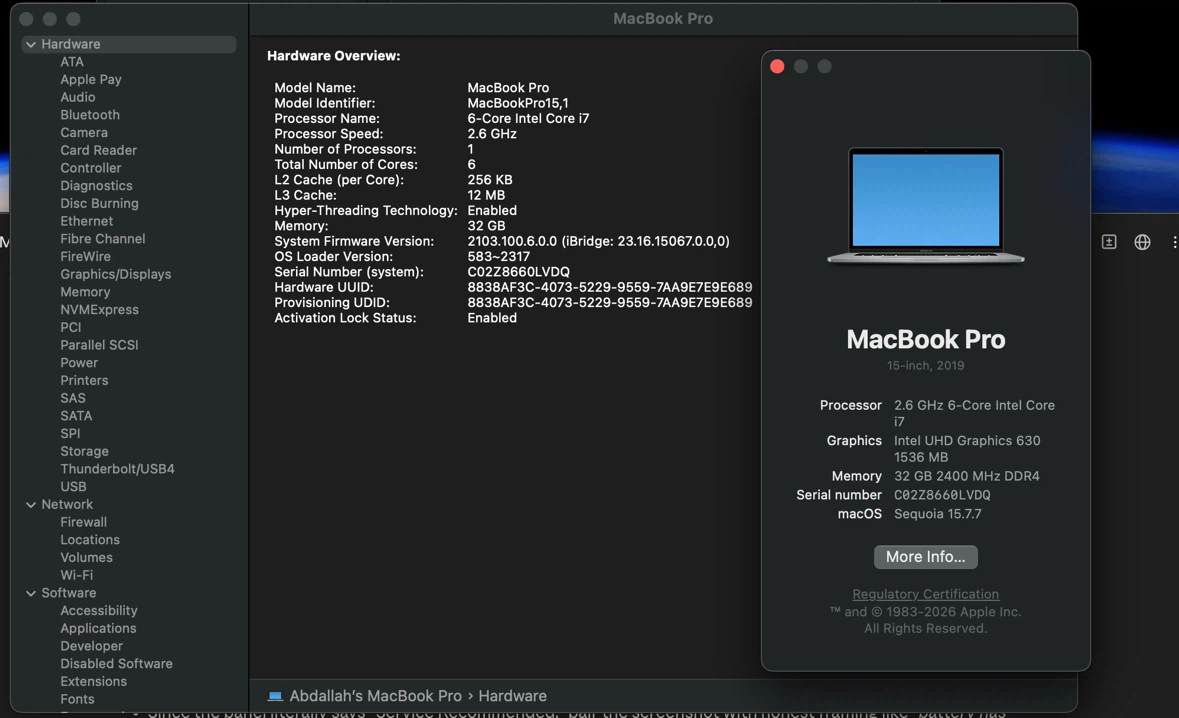Select USB in the sidebar
This screenshot has width=1179, height=718.
click(73, 486)
